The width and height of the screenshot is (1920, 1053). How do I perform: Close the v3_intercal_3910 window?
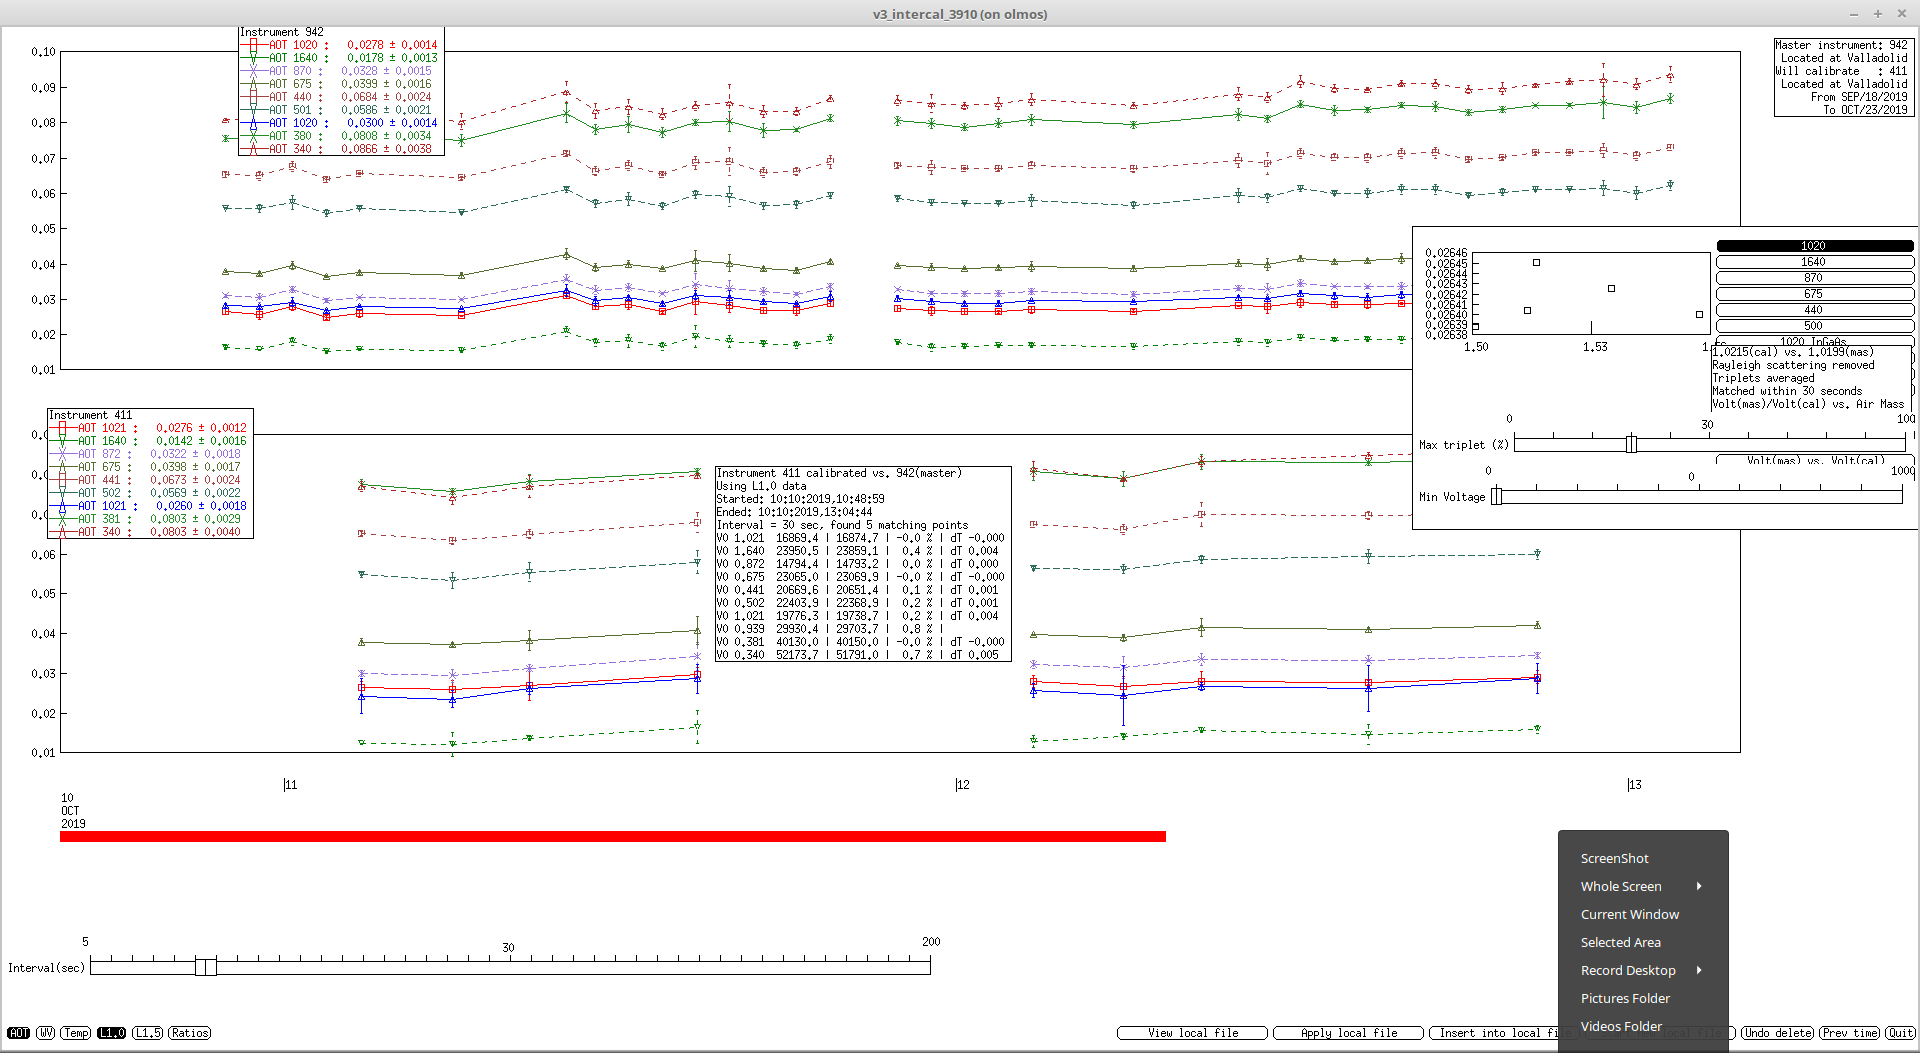click(x=1901, y=14)
